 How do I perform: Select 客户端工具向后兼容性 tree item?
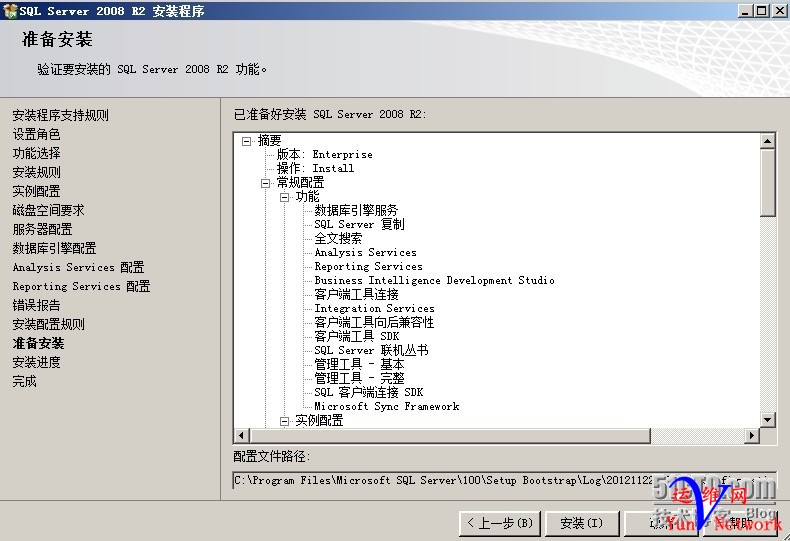point(374,322)
